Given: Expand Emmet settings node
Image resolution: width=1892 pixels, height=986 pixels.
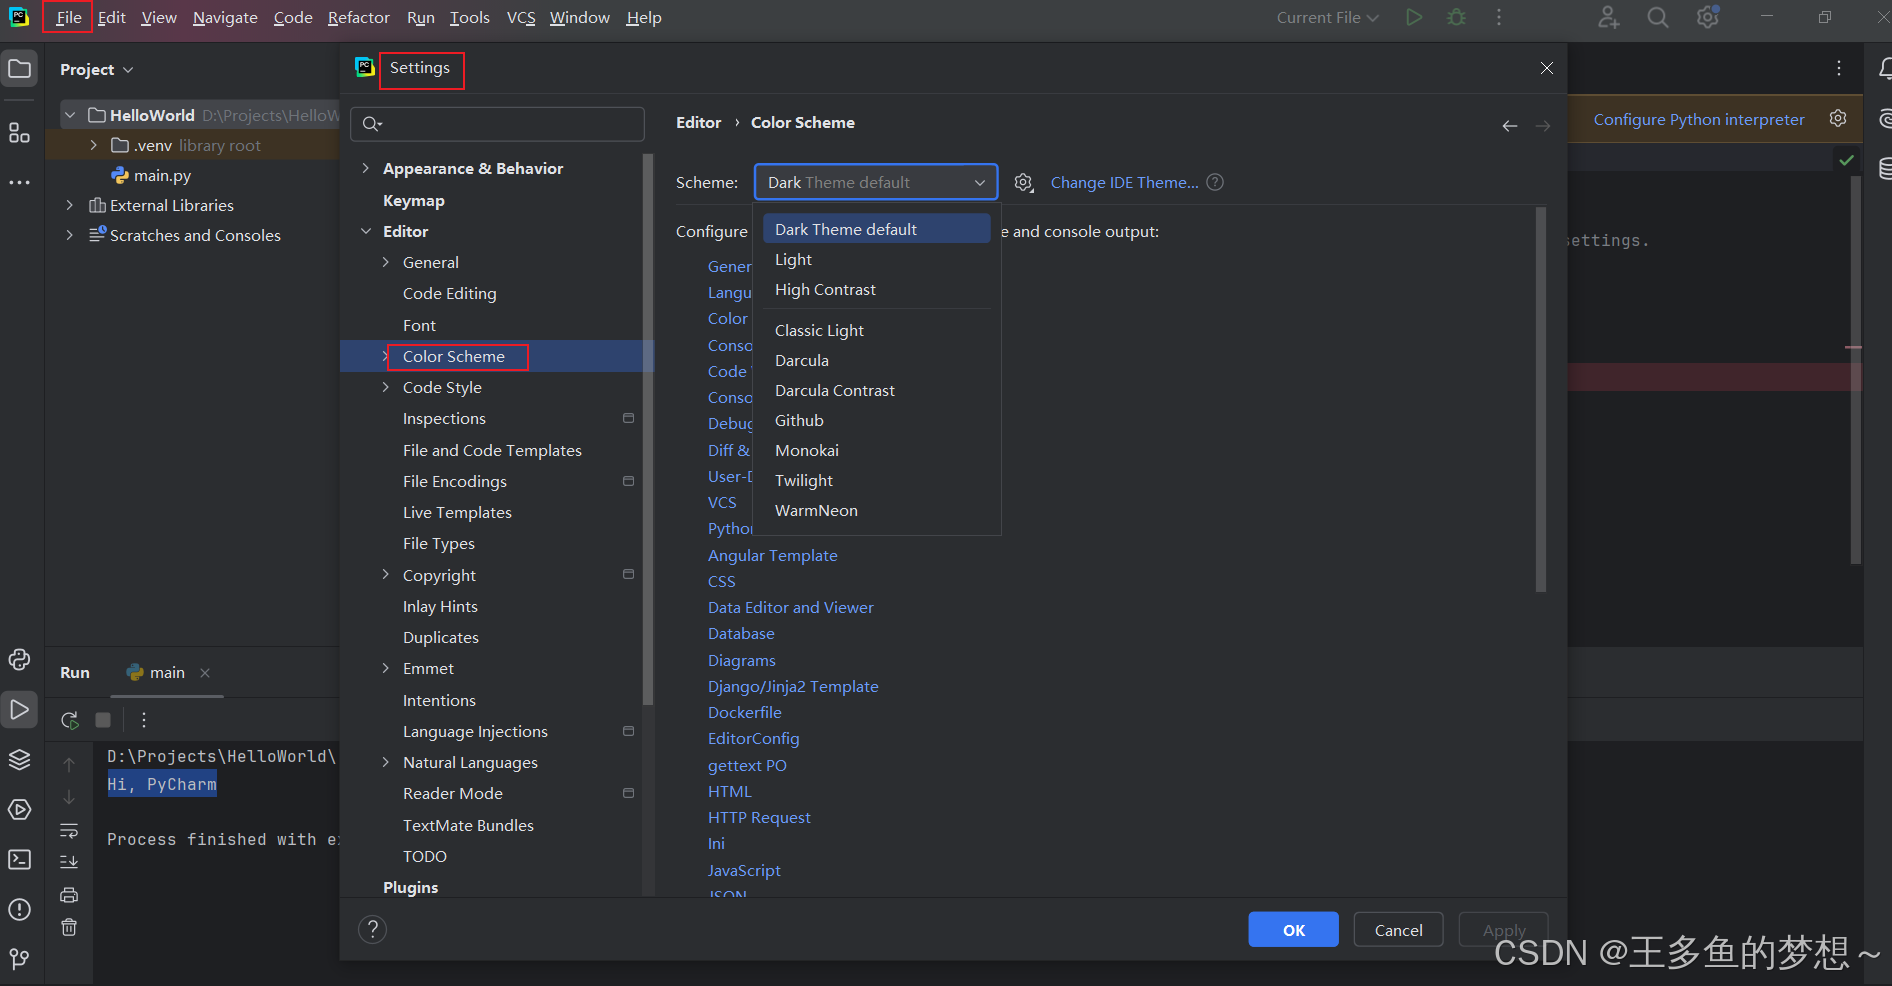Looking at the screenshot, I should pos(386,668).
